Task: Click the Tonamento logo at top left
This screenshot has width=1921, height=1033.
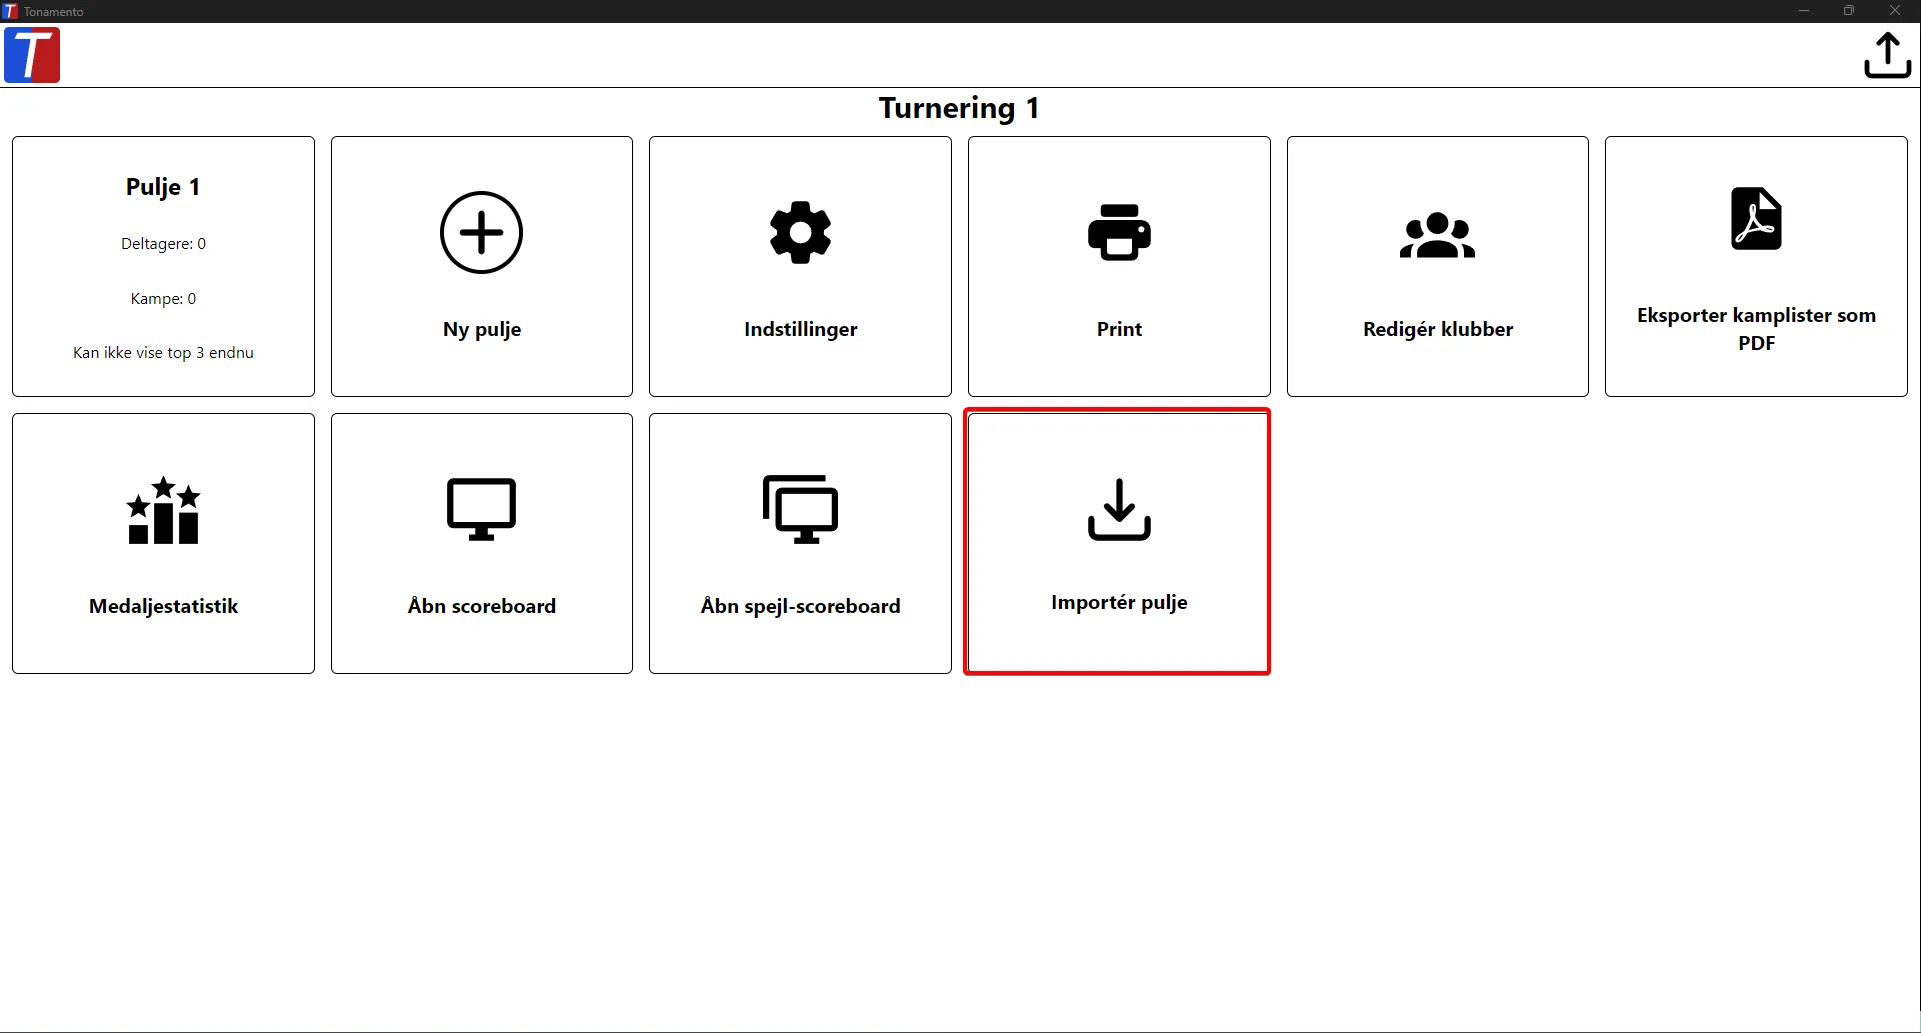Action: pos(32,55)
